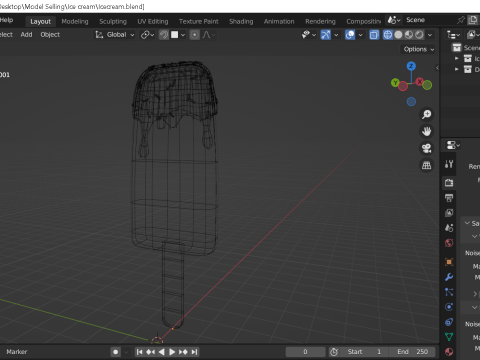This screenshot has width=480, height=360.
Task: Toggle viewport gizmos display
Action: 326,35
